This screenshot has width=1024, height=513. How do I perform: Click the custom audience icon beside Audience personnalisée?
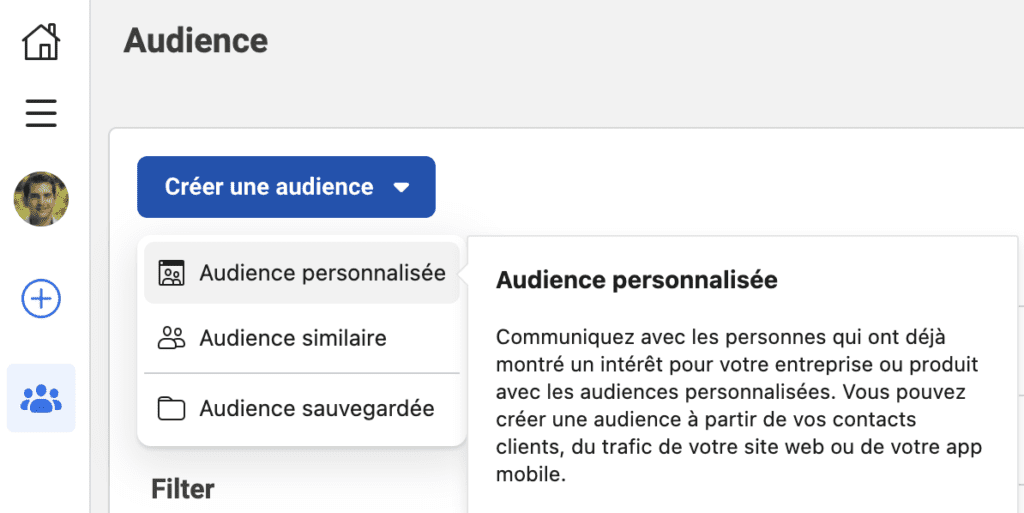[x=172, y=273]
